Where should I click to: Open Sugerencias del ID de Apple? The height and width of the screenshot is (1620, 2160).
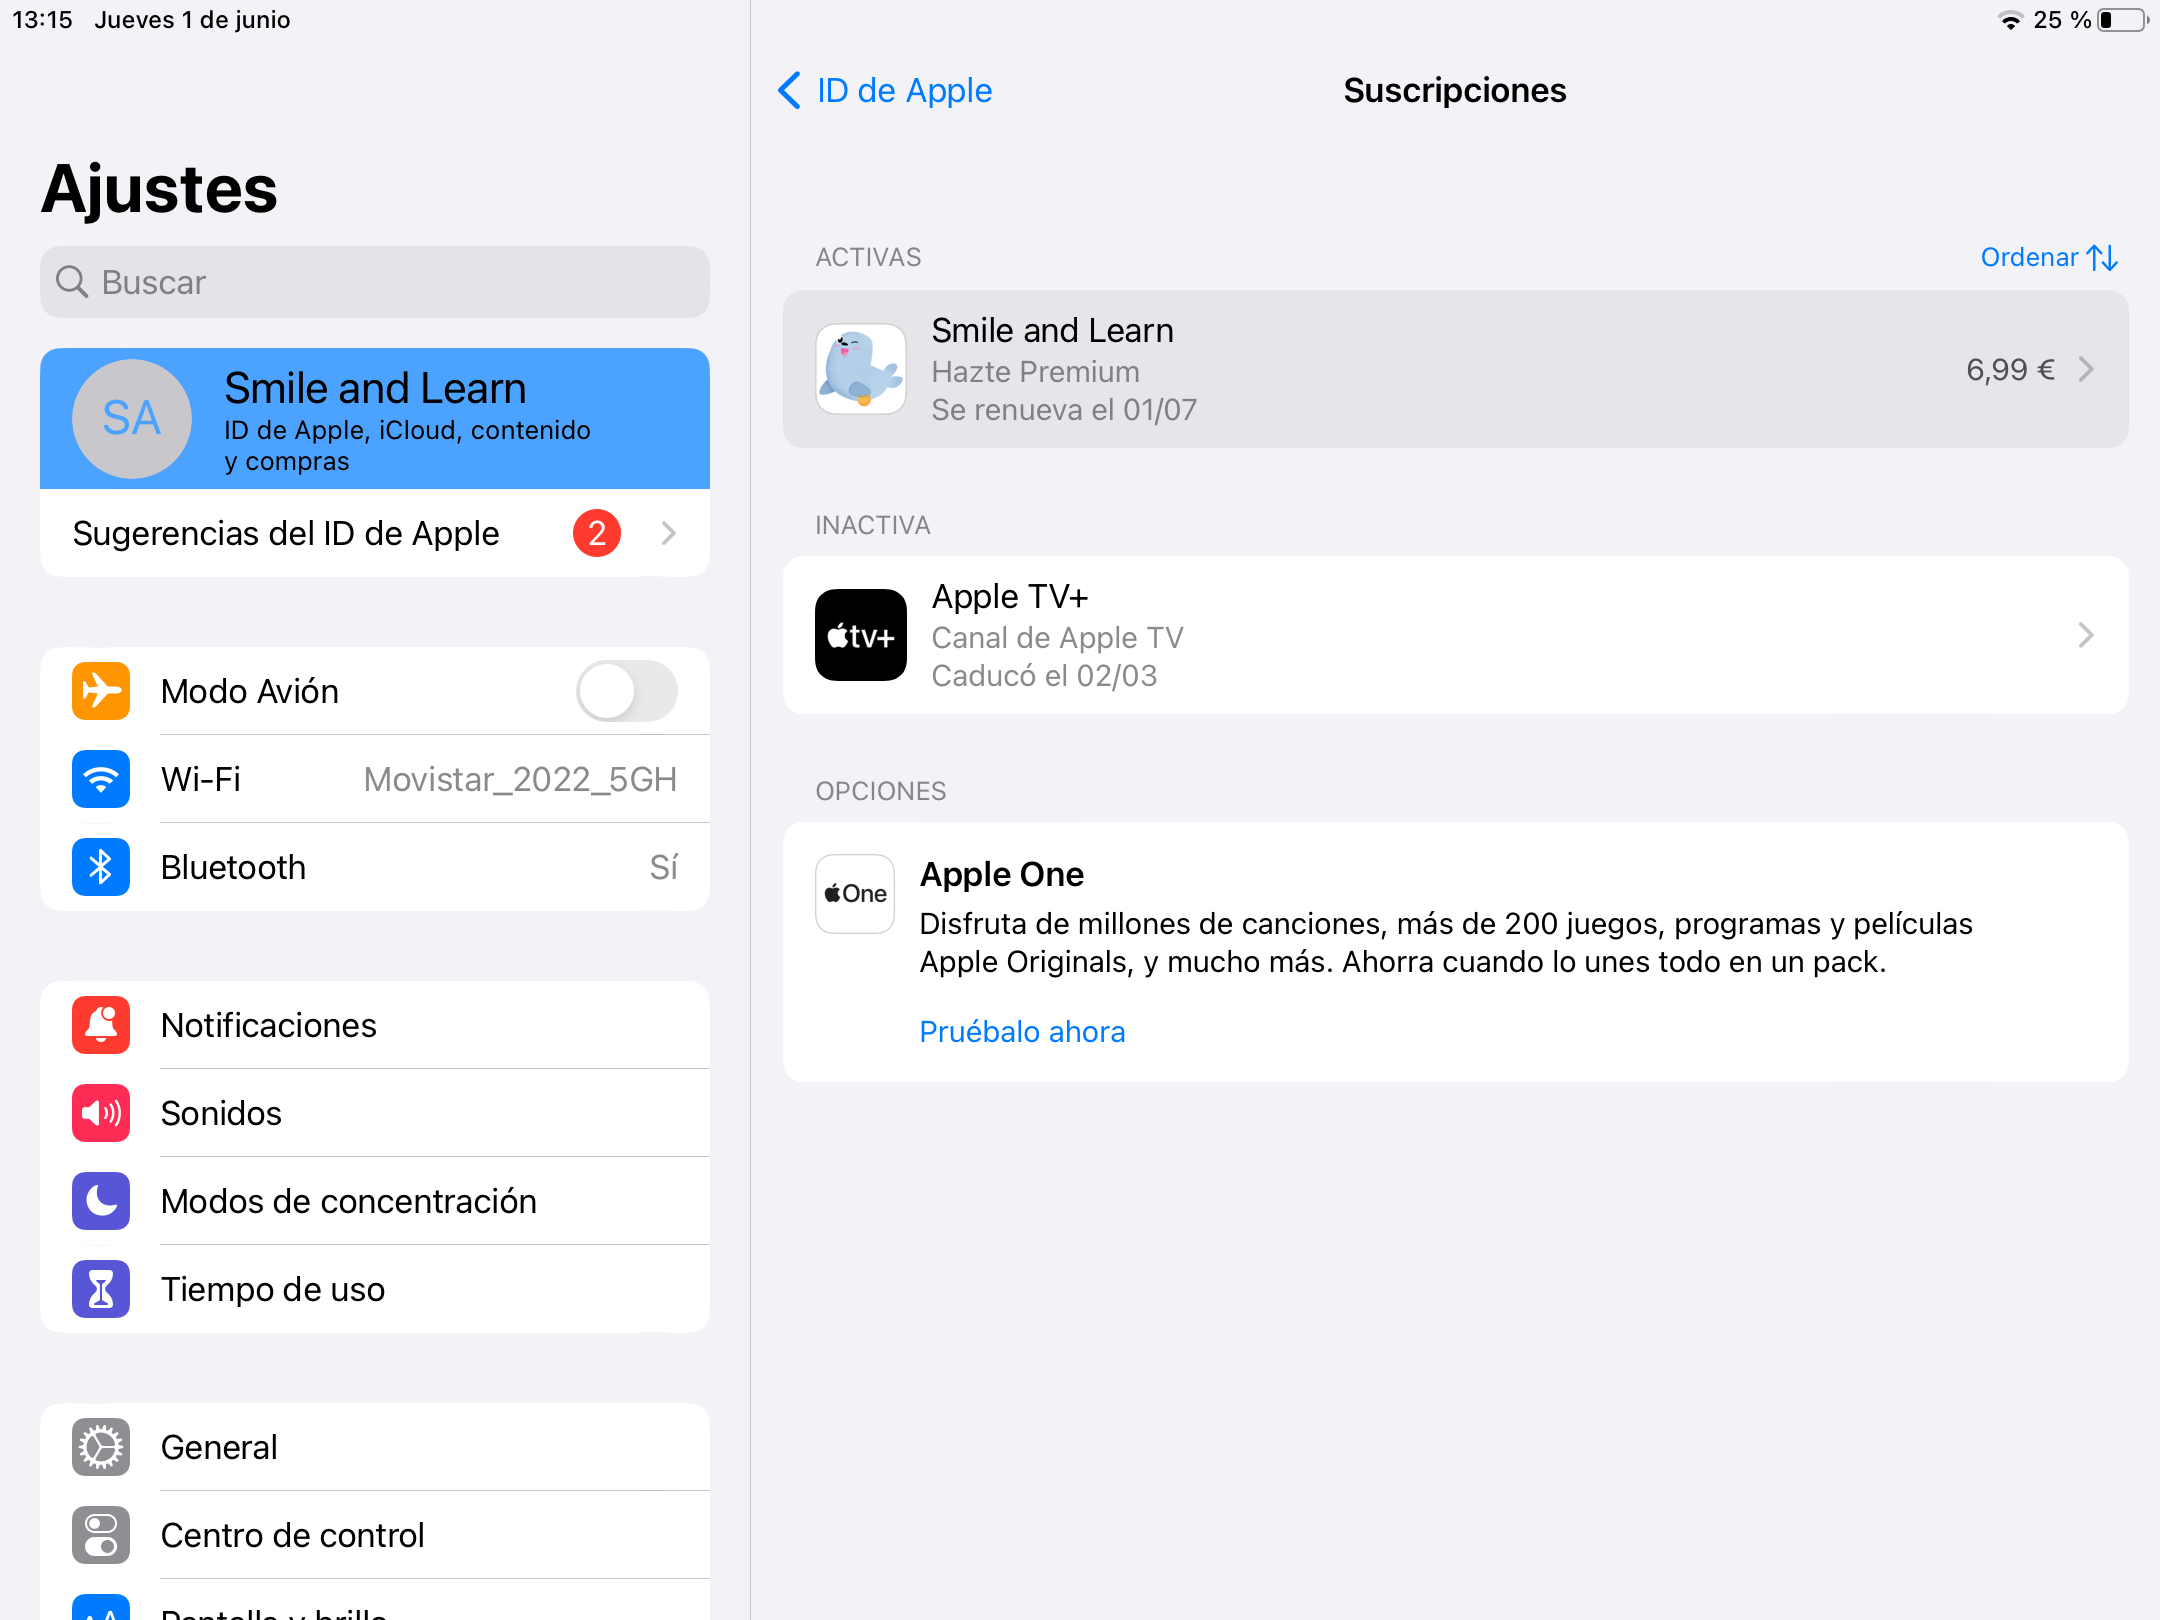click(x=375, y=533)
